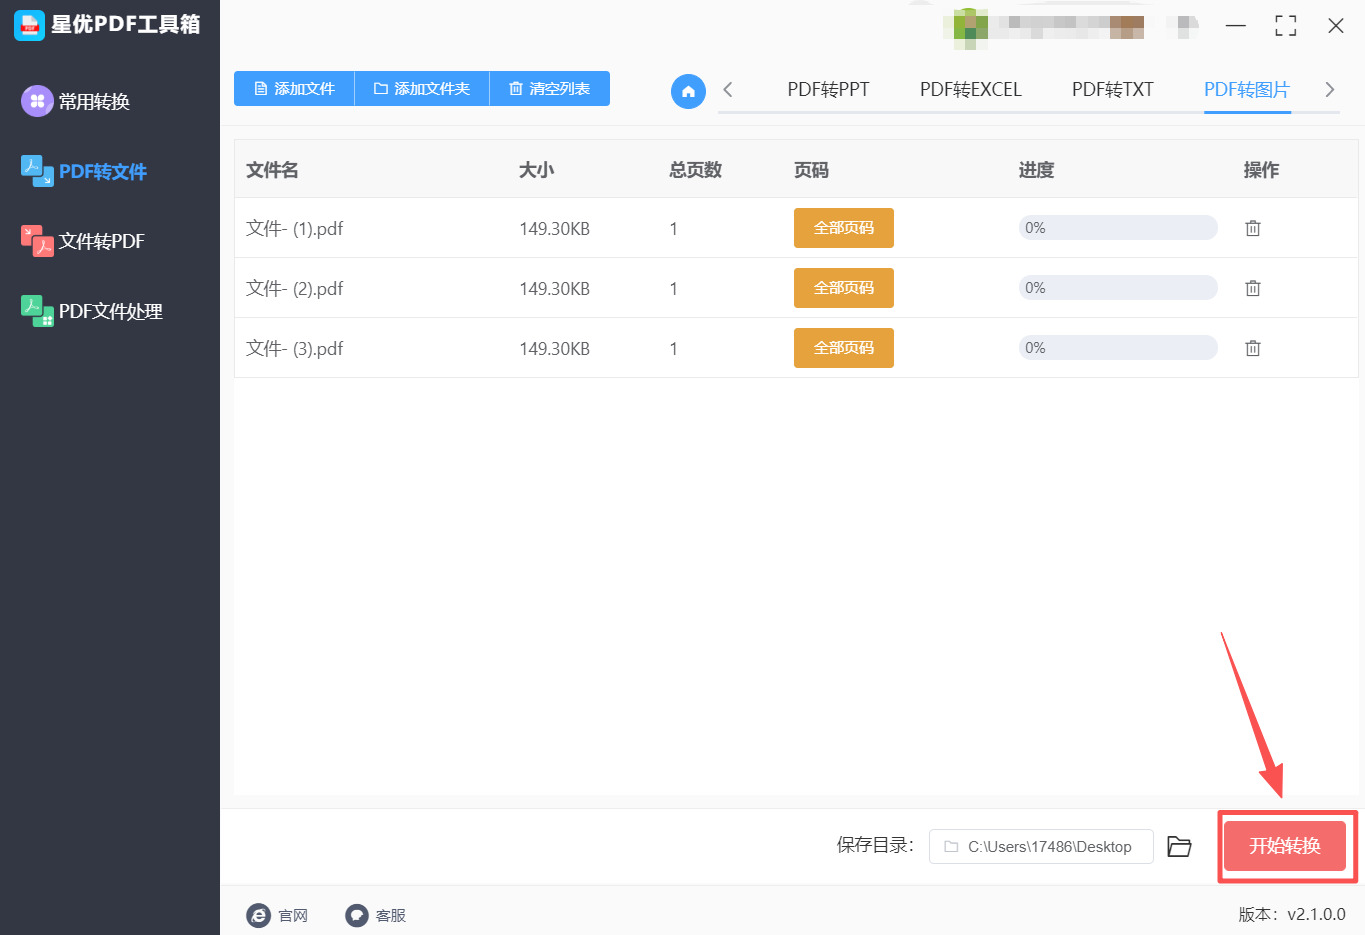Select file name 文件- (2).pdf
This screenshot has width=1365, height=935.
tap(294, 288)
